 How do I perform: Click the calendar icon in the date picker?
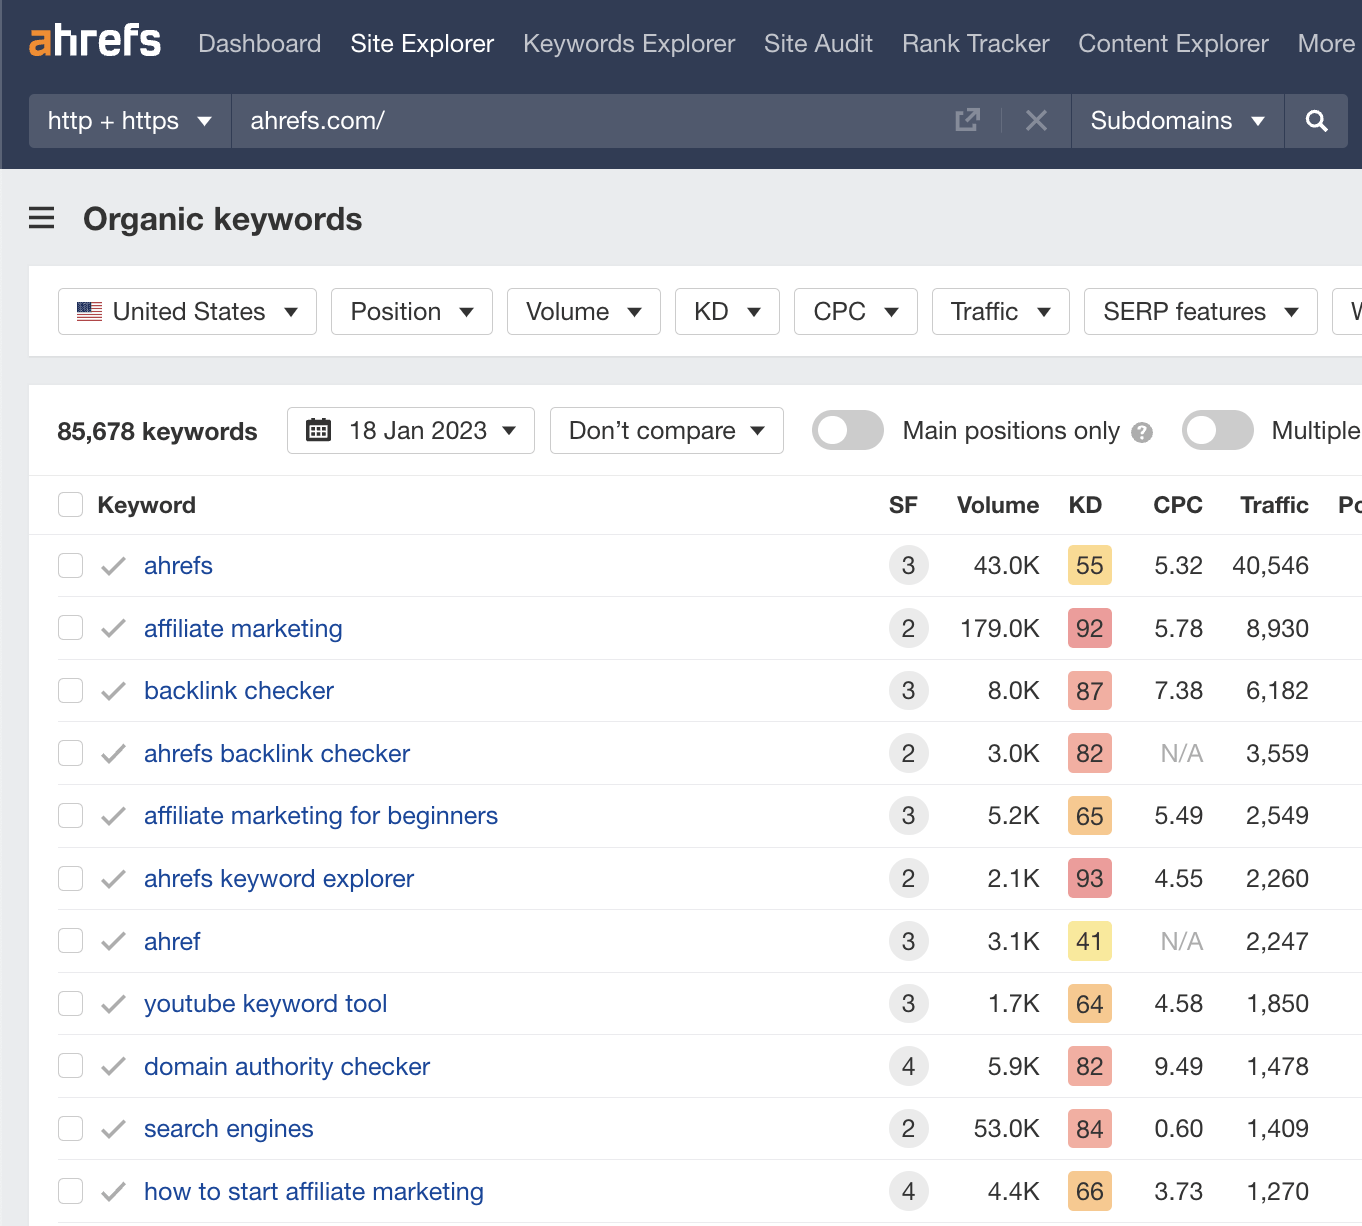click(319, 430)
